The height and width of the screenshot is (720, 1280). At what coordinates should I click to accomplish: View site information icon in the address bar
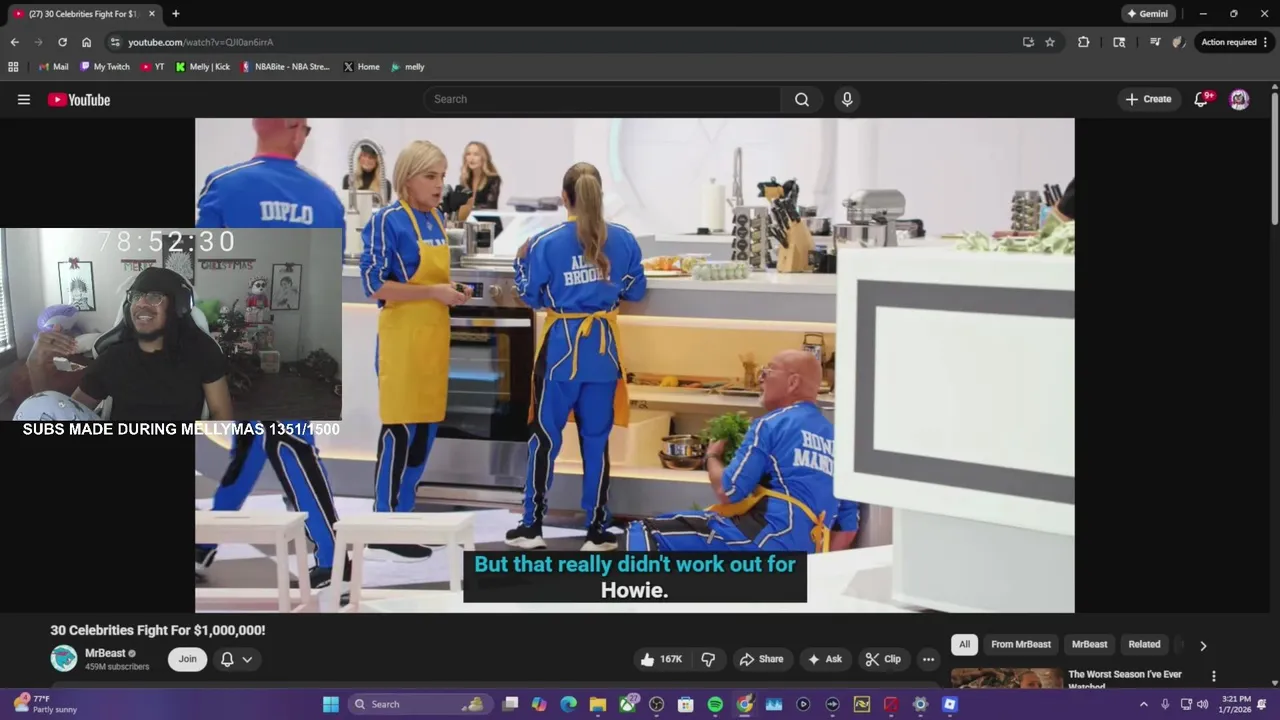115,42
